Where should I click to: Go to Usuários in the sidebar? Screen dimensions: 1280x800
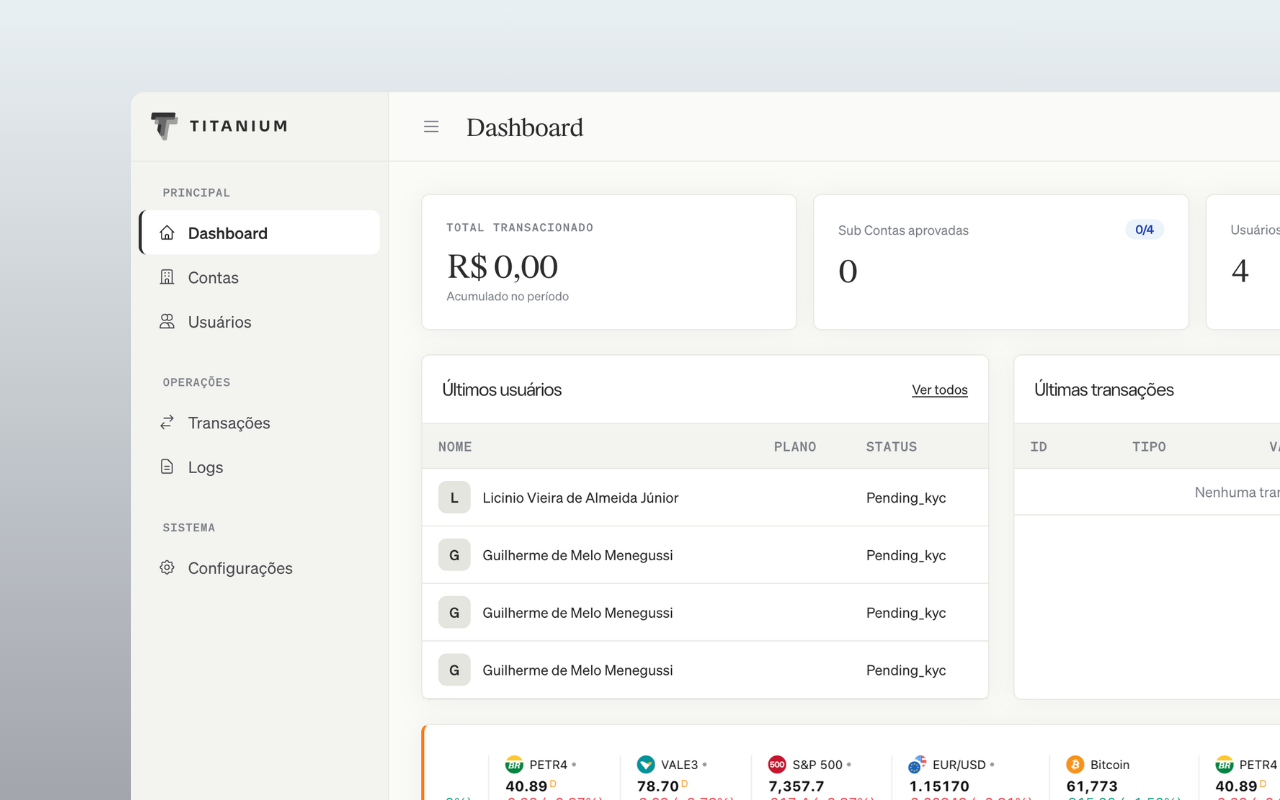coord(260,322)
